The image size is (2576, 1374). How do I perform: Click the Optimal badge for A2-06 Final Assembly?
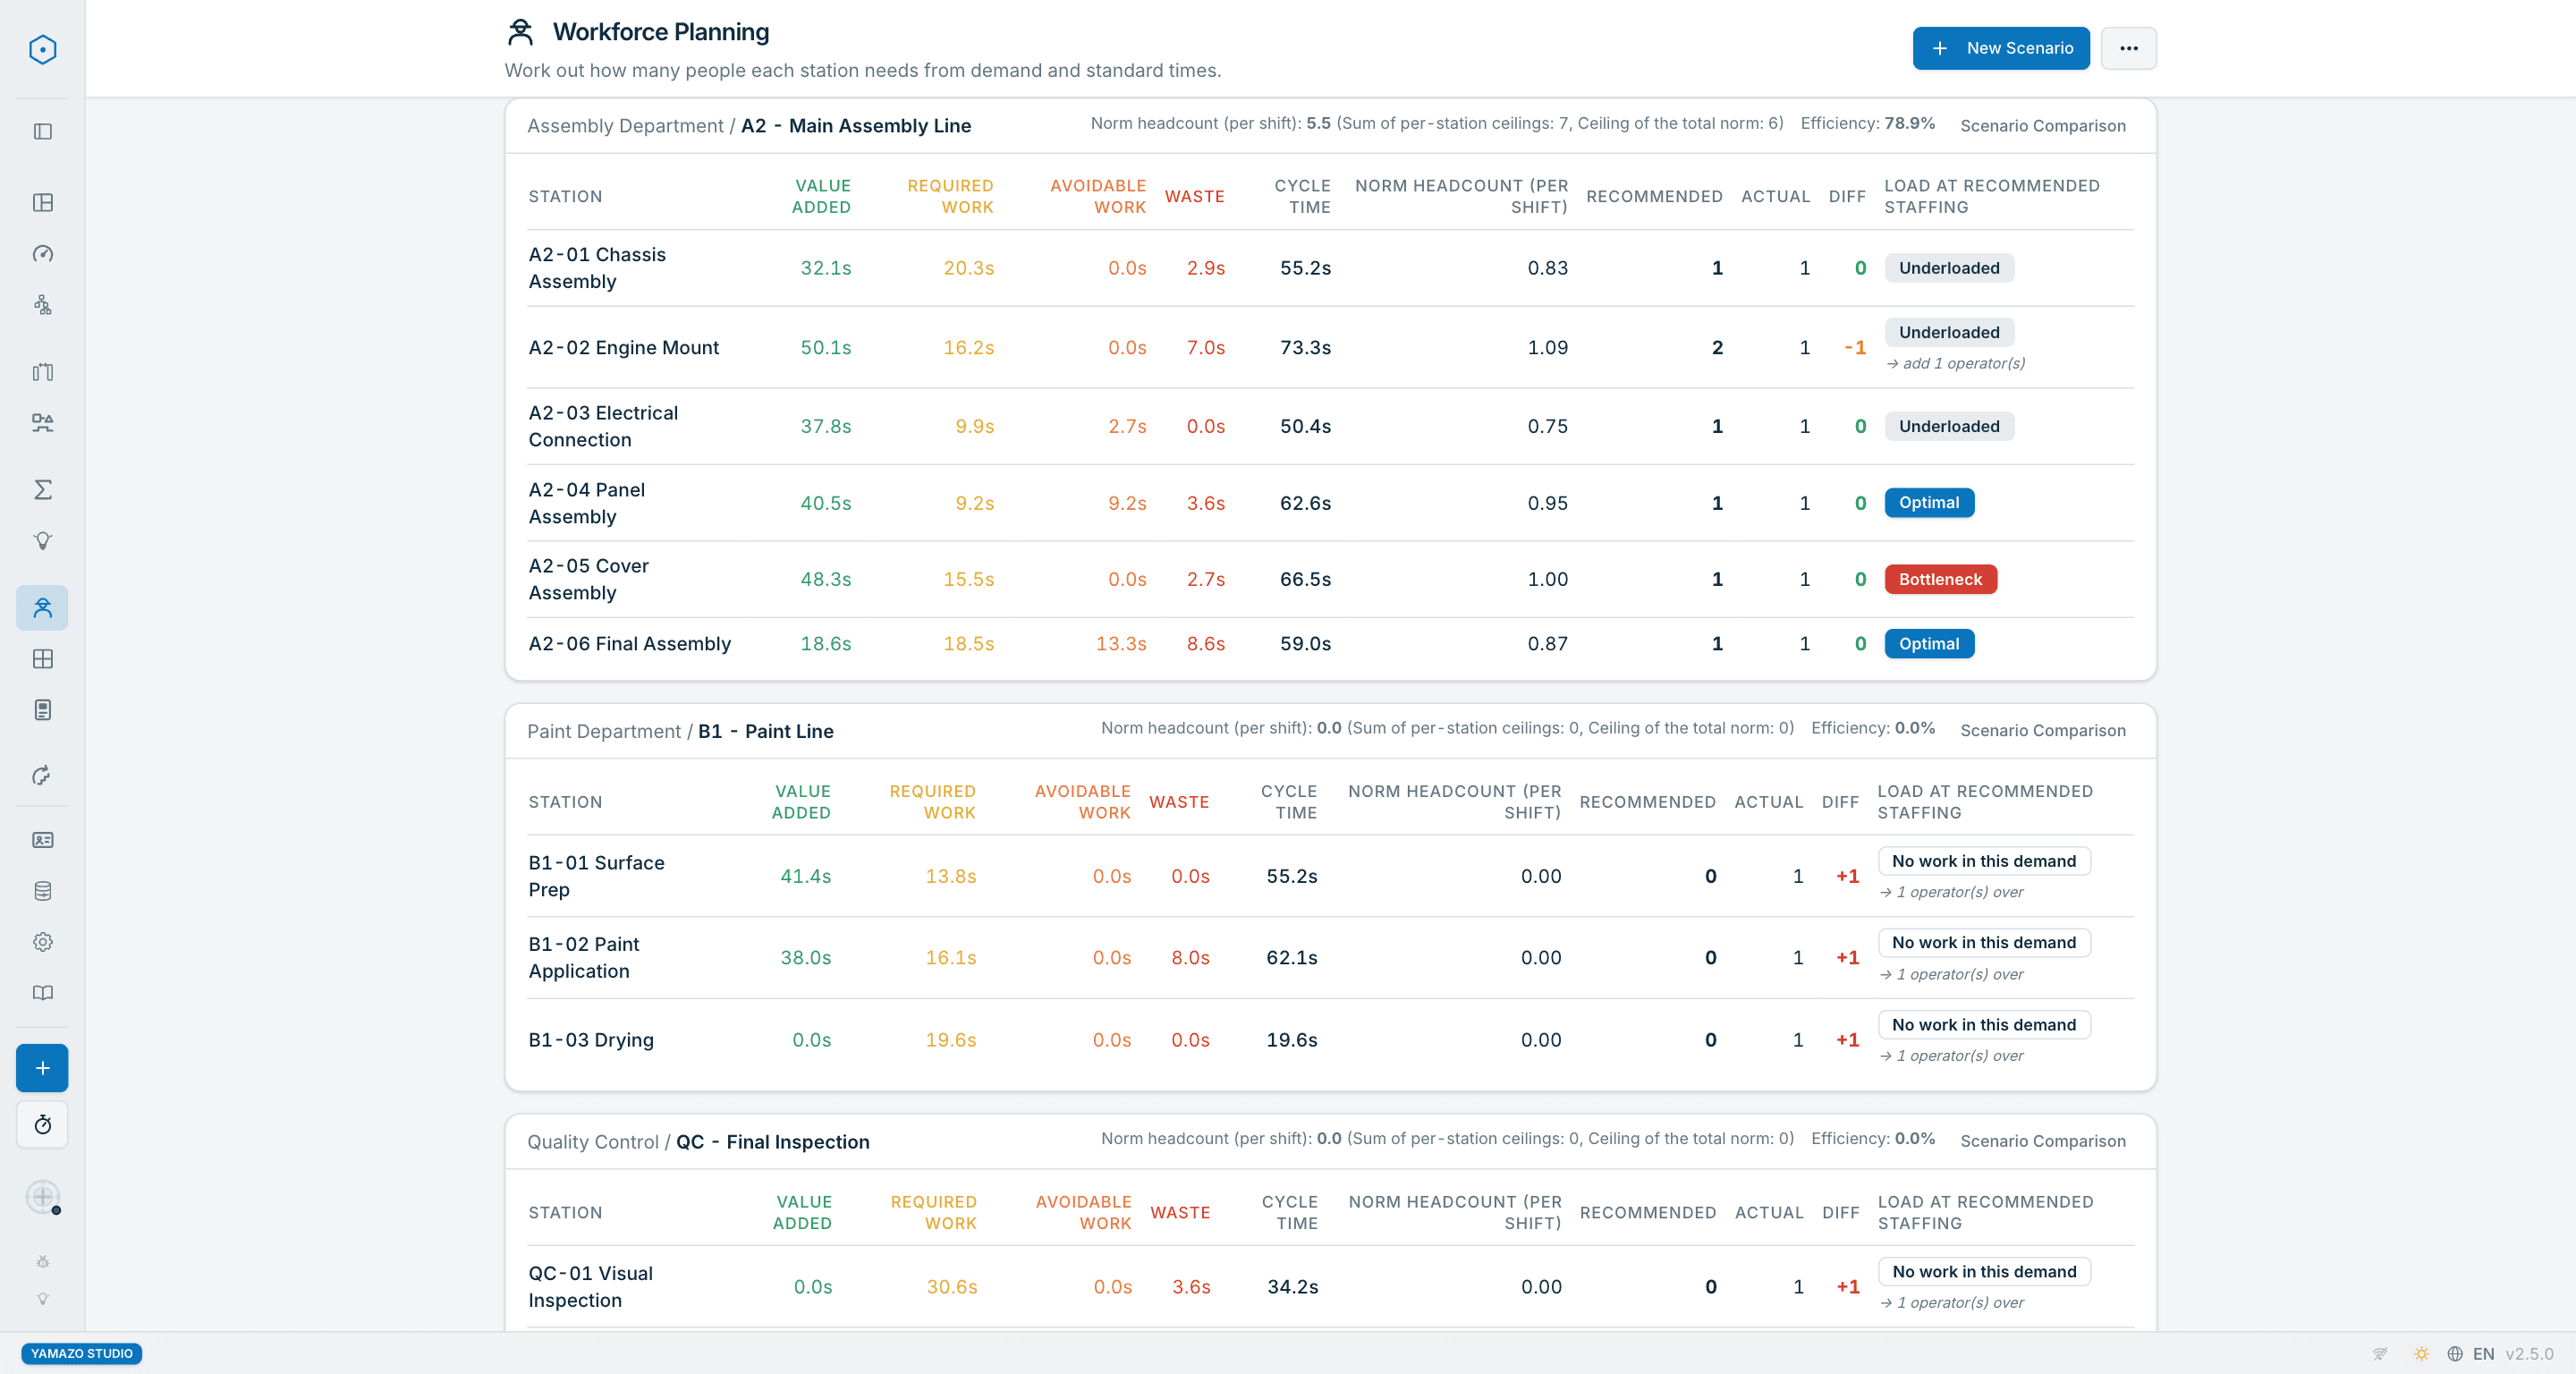1929,643
